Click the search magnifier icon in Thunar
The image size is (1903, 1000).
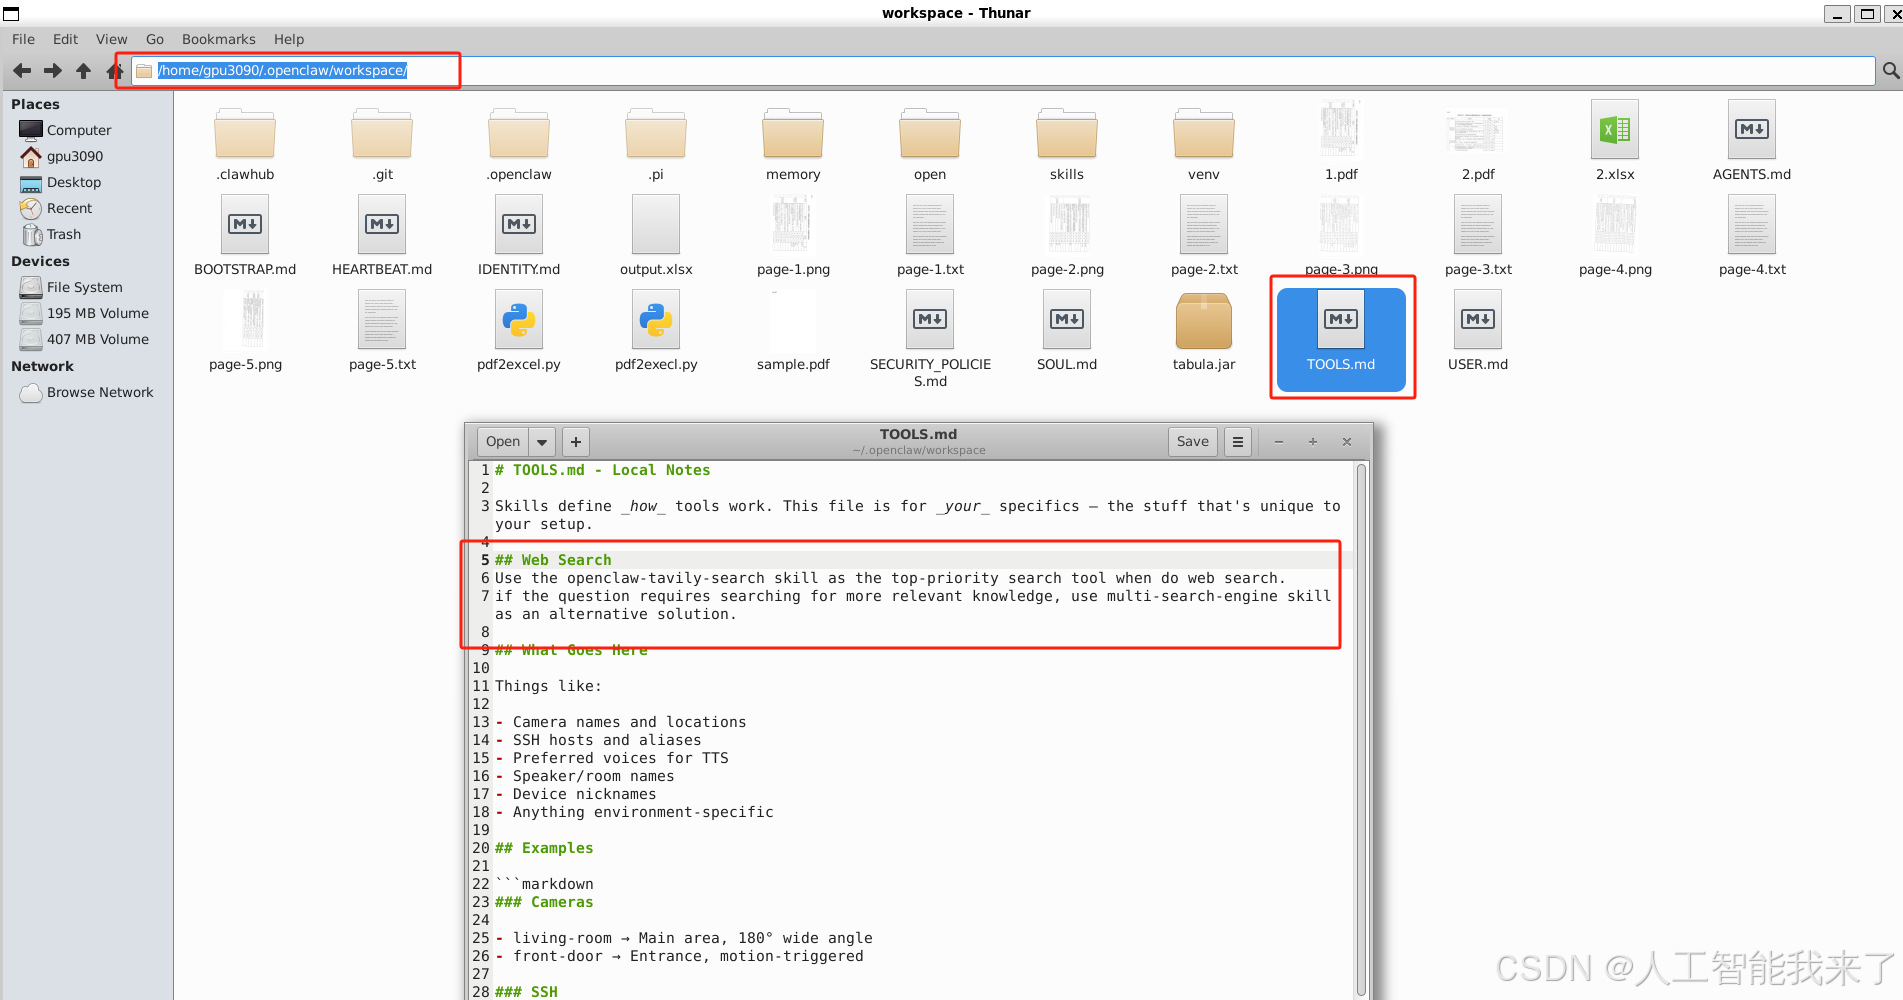pos(1890,70)
